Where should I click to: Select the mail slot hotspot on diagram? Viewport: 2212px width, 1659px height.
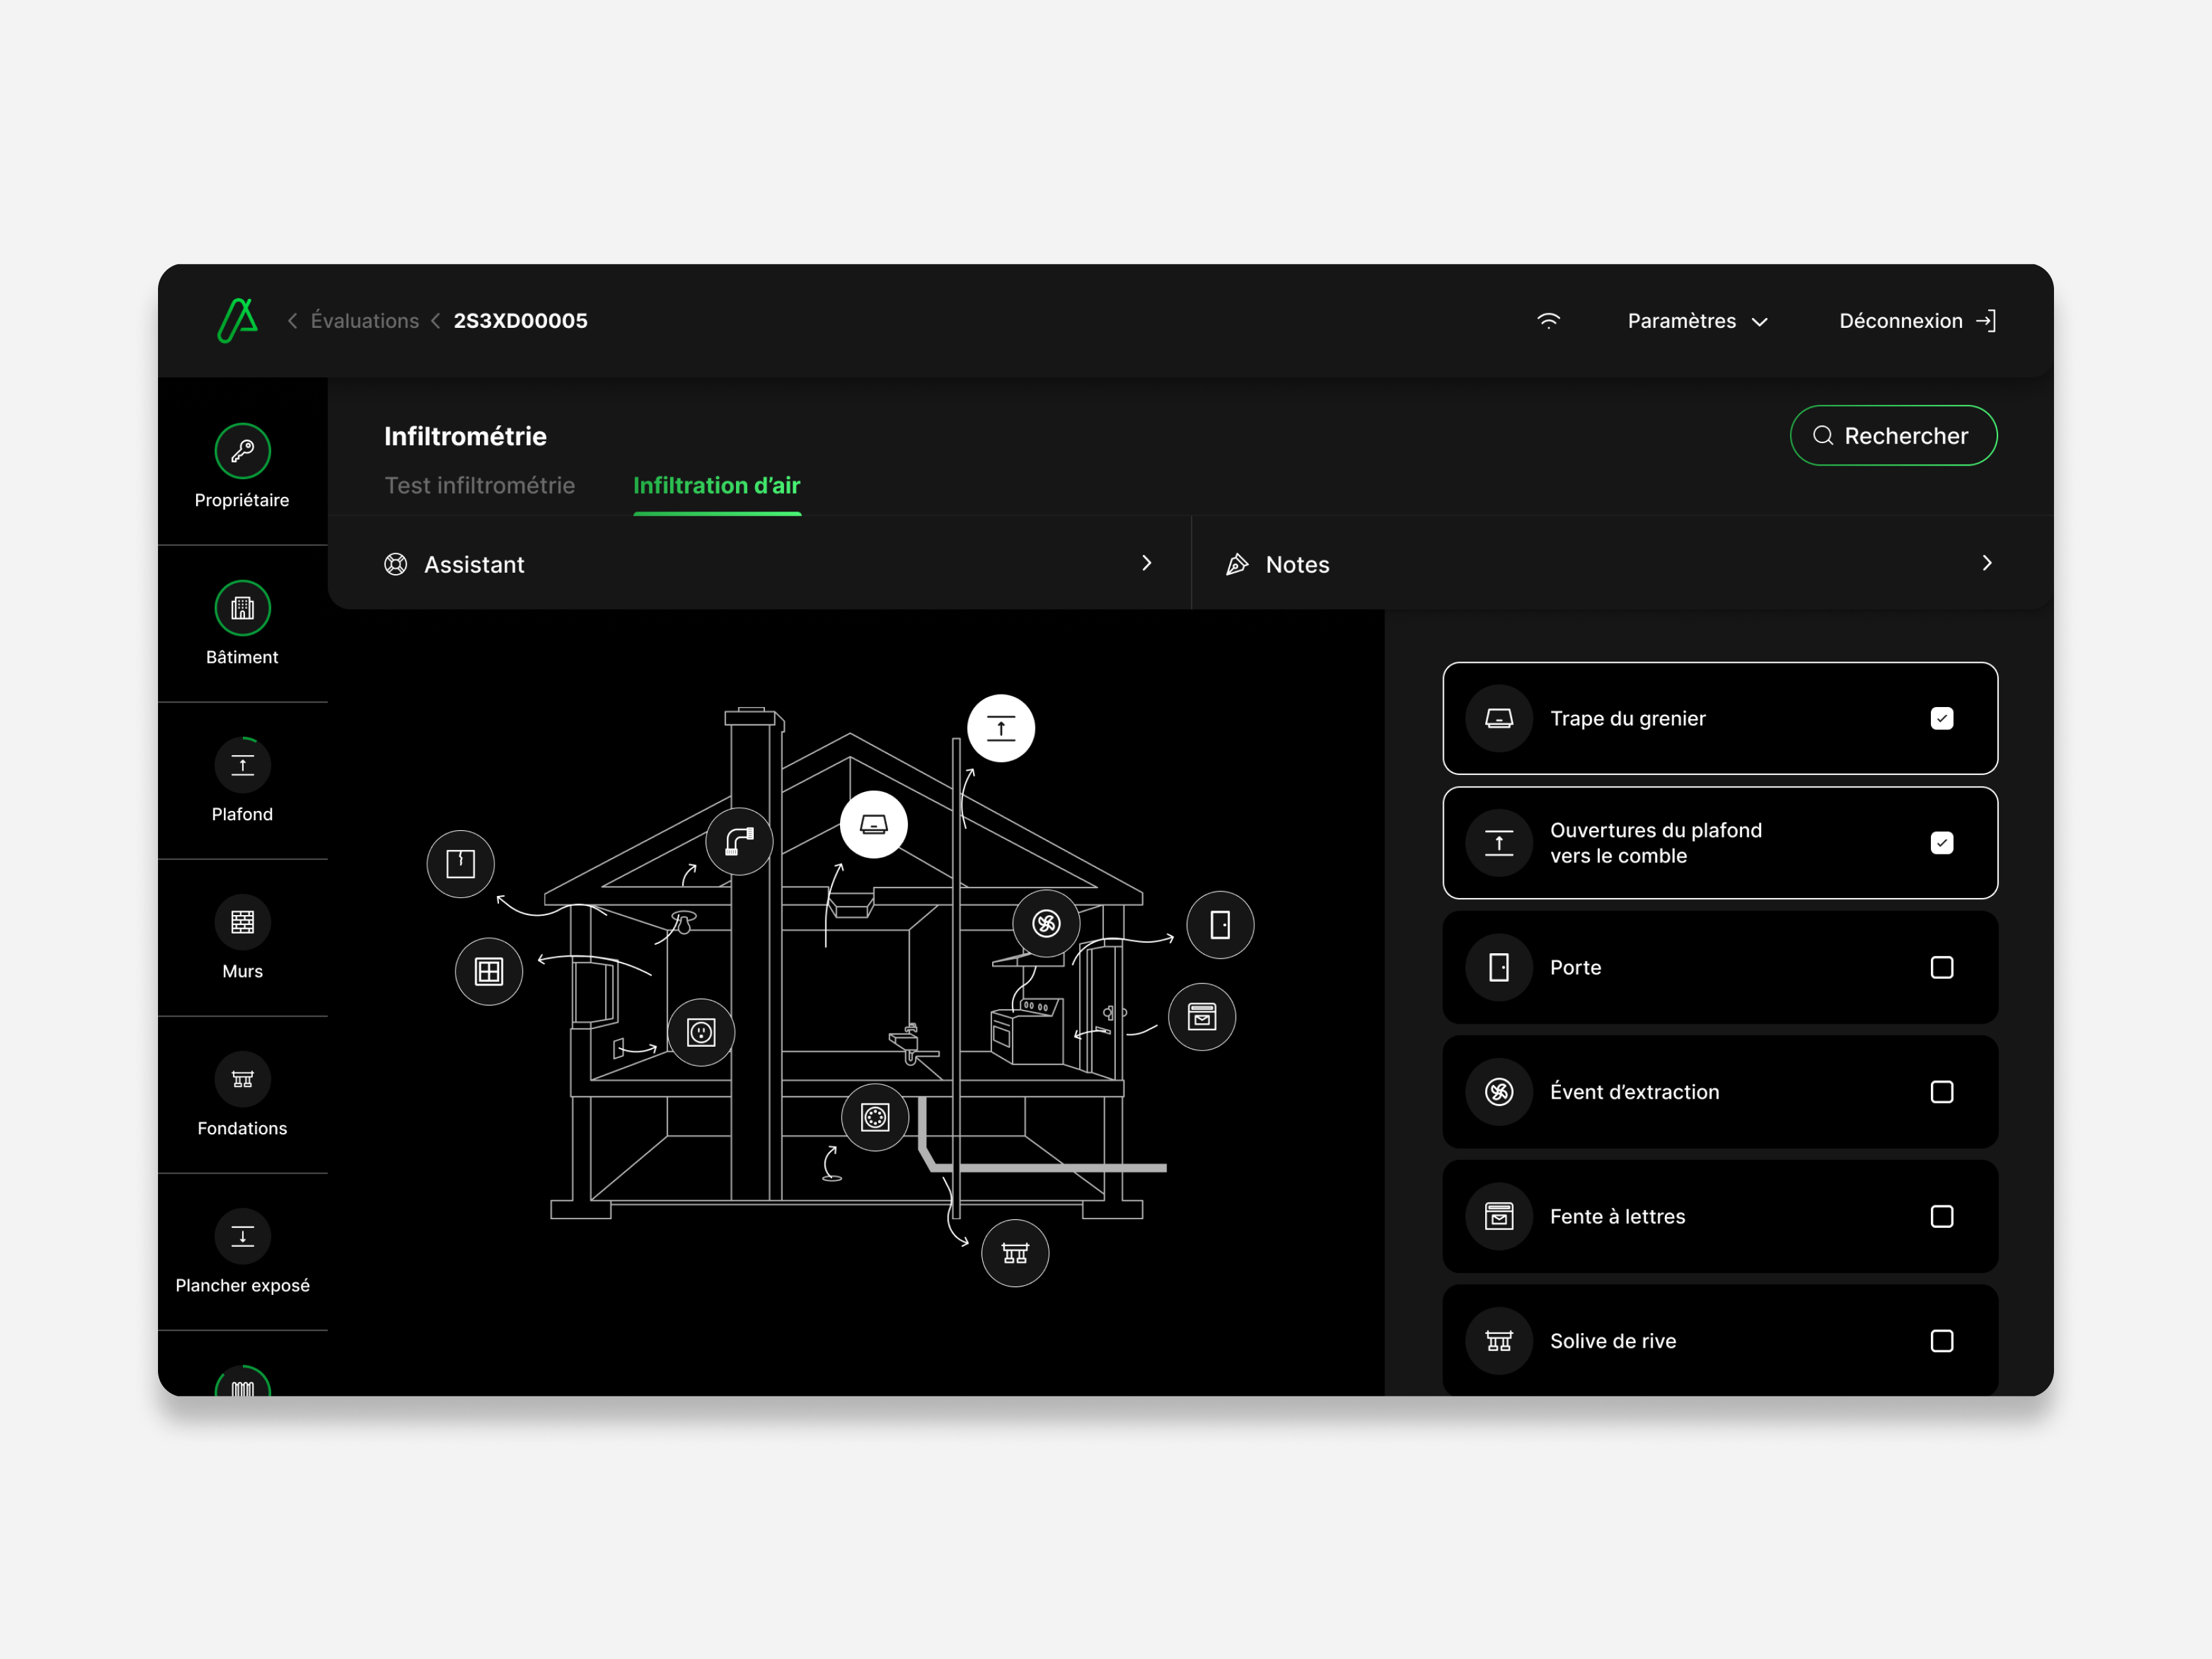[1201, 1017]
